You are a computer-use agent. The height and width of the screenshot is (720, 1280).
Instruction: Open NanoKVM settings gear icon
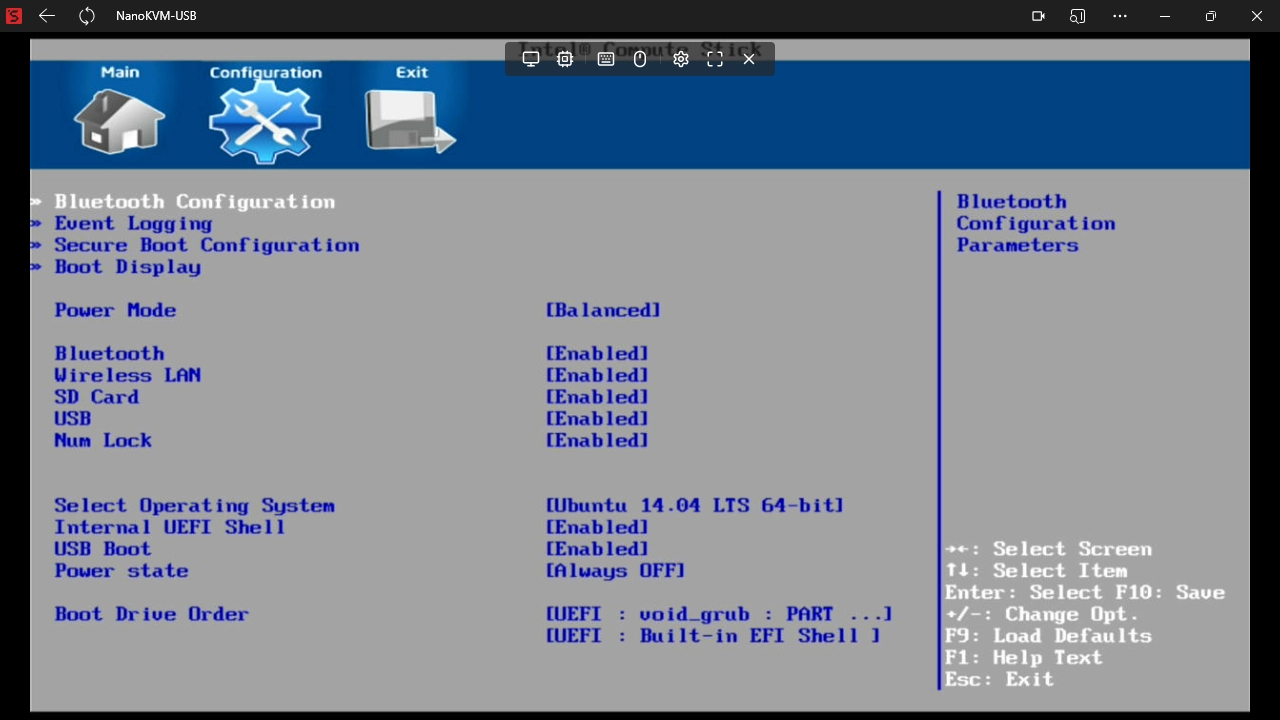pos(681,59)
